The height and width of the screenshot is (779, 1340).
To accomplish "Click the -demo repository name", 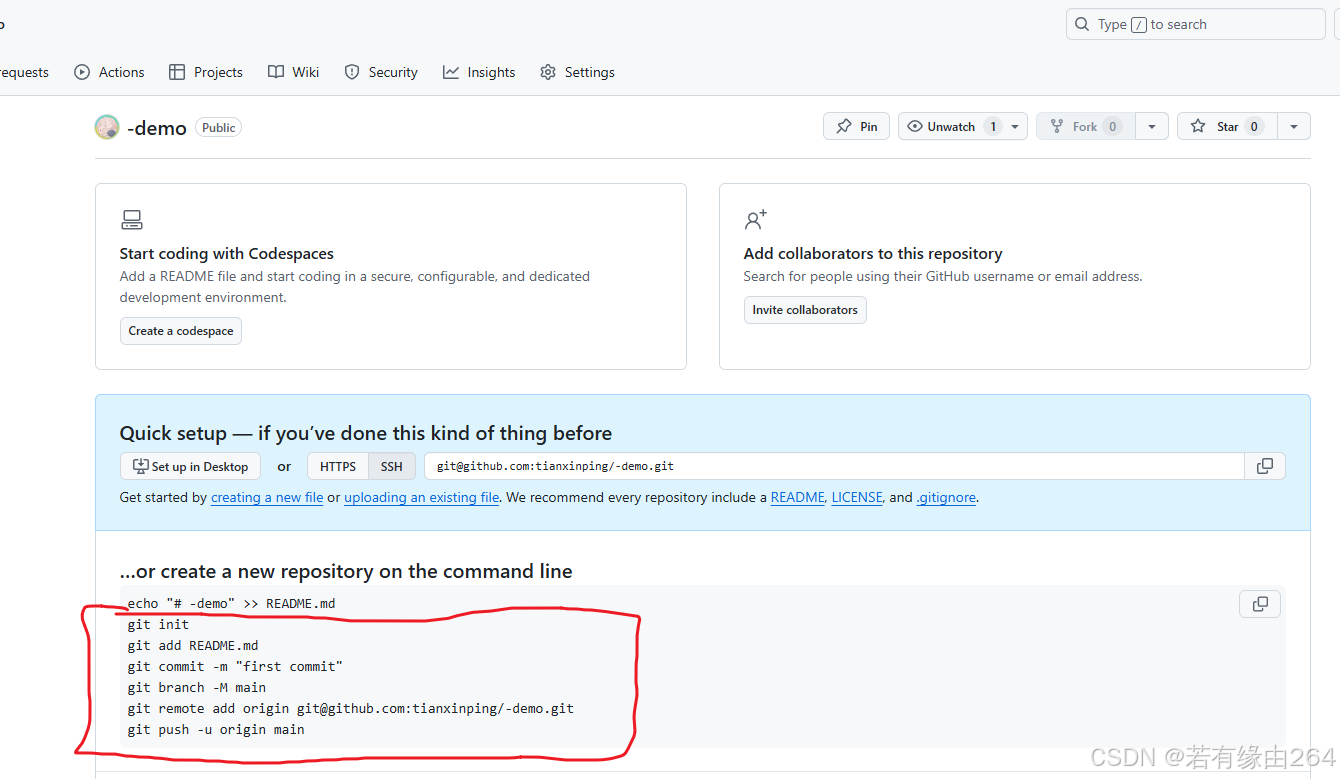I will 157,128.
